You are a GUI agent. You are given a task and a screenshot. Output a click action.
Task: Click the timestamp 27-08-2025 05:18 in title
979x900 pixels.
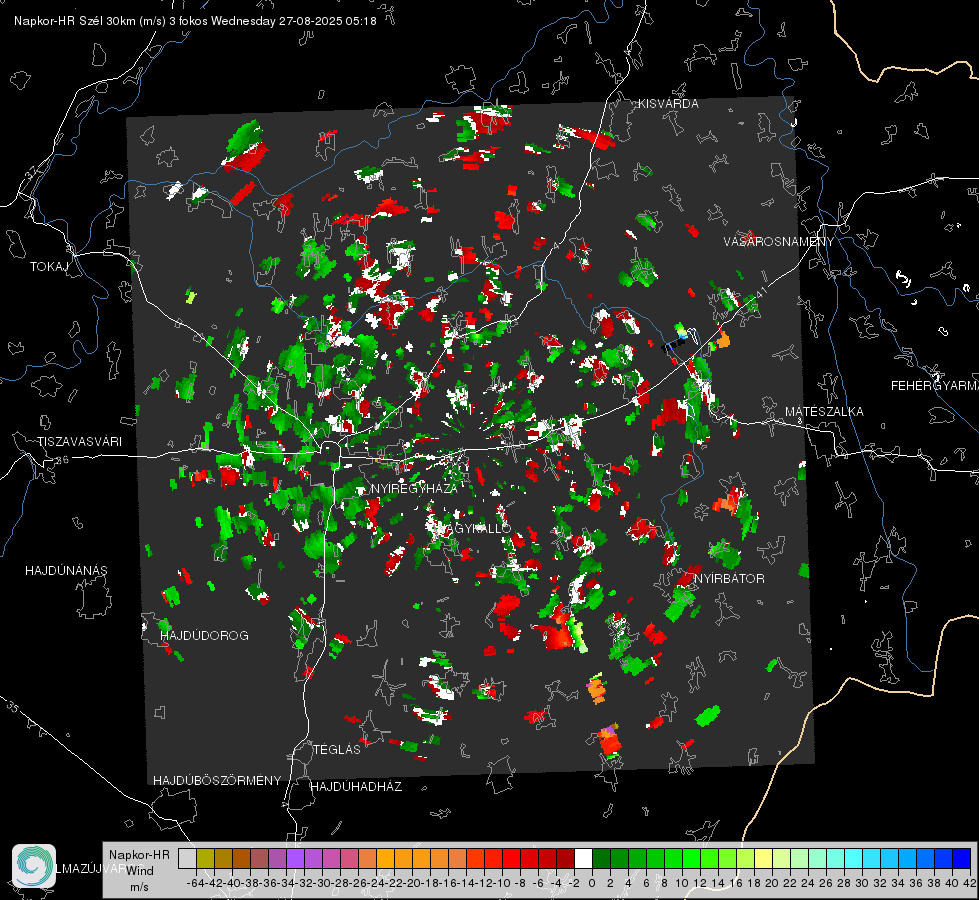(x=328, y=21)
